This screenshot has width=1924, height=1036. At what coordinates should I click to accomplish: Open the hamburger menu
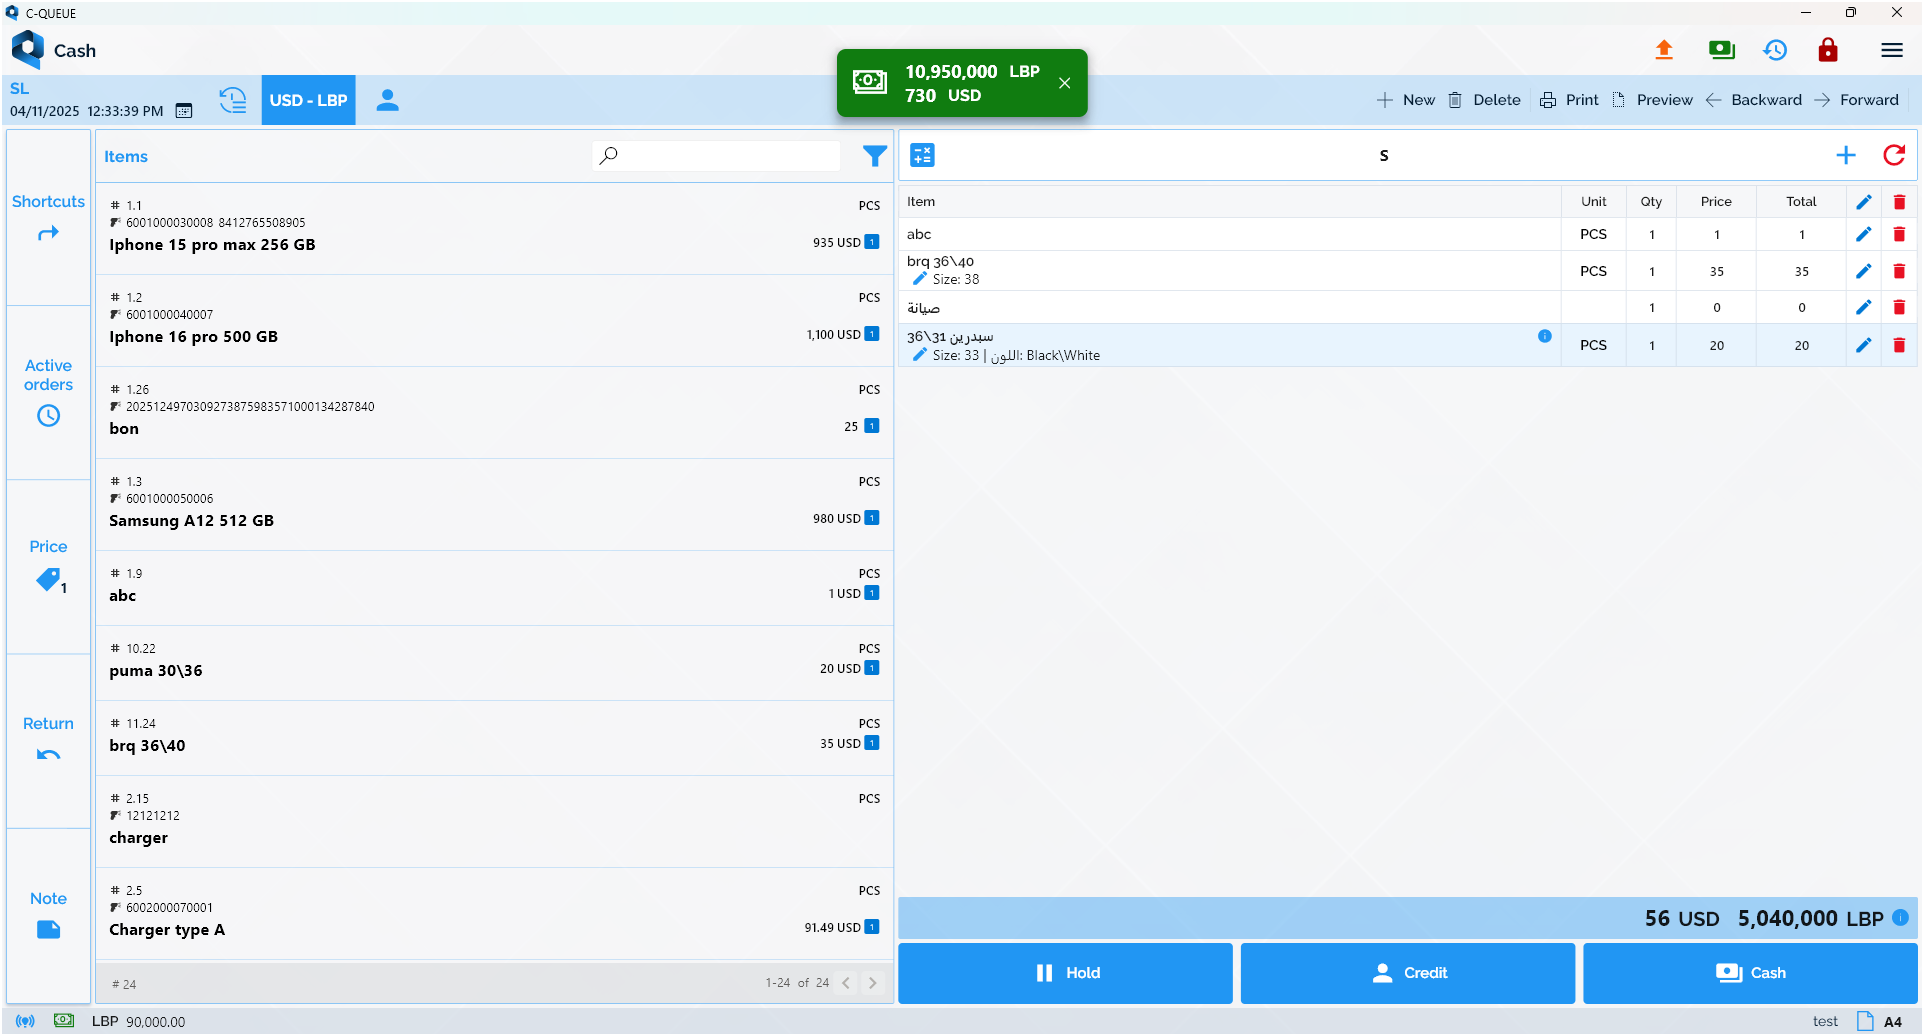(1891, 50)
